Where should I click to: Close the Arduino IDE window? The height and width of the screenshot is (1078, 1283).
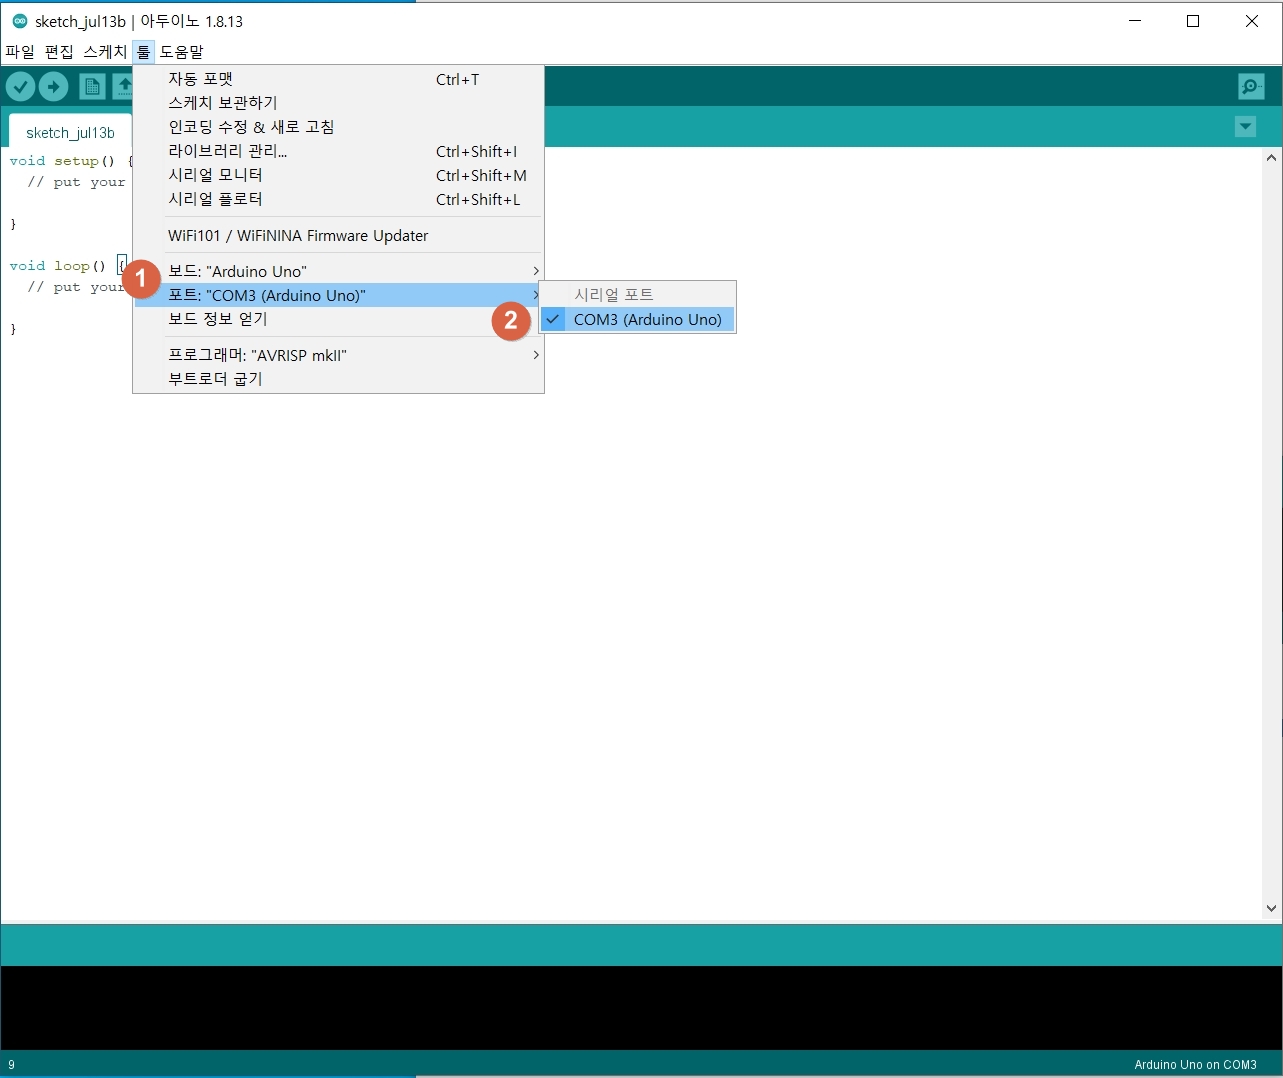pyautogui.click(x=1252, y=21)
